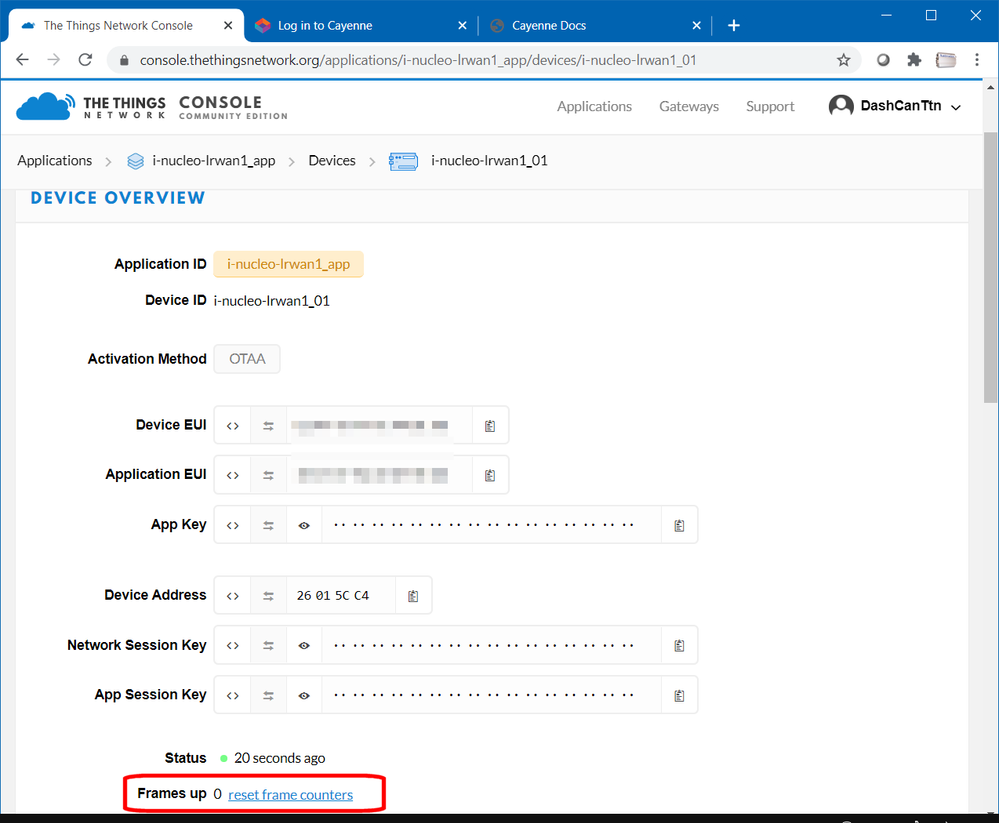The width and height of the screenshot is (999, 823).
Task: Toggle hex format for Application EUI
Action: (233, 475)
